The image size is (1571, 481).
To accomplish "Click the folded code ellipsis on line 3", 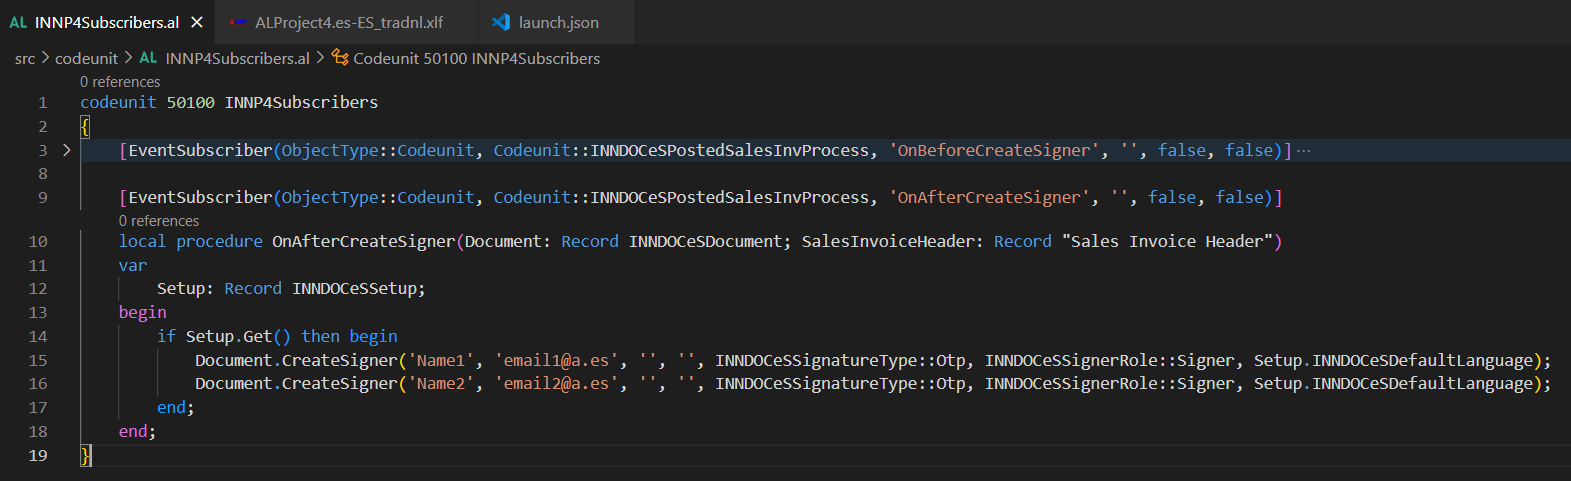I will click(x=1304, y=151).
